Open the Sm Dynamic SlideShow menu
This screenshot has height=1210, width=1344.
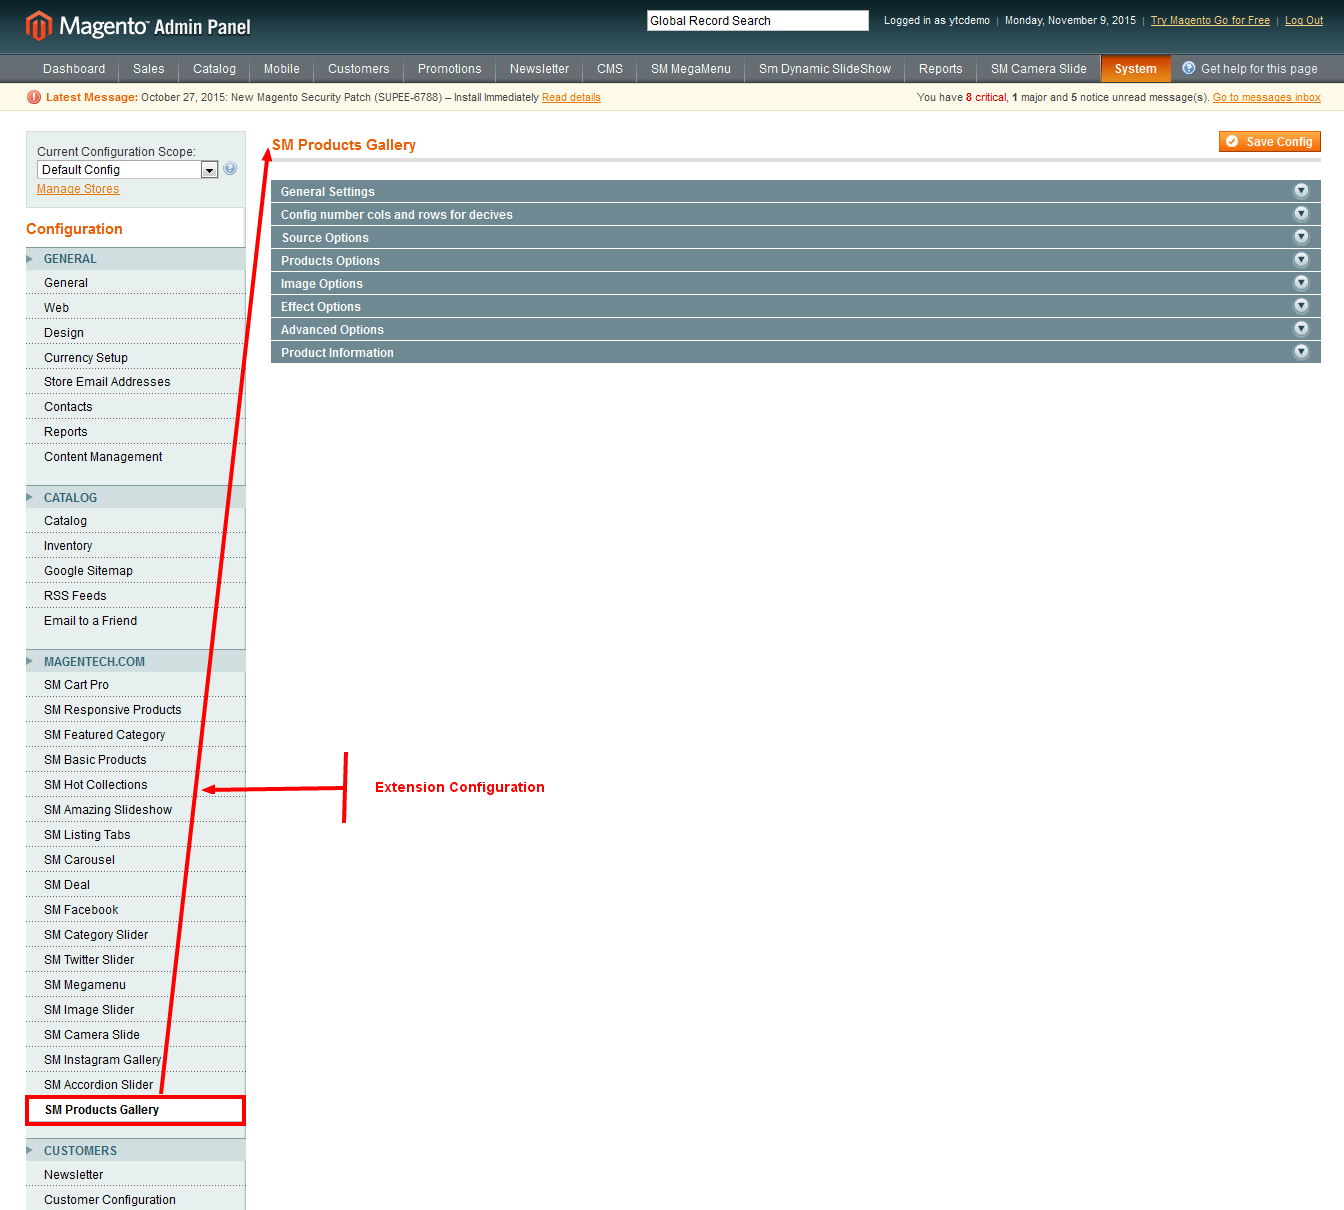825,69
